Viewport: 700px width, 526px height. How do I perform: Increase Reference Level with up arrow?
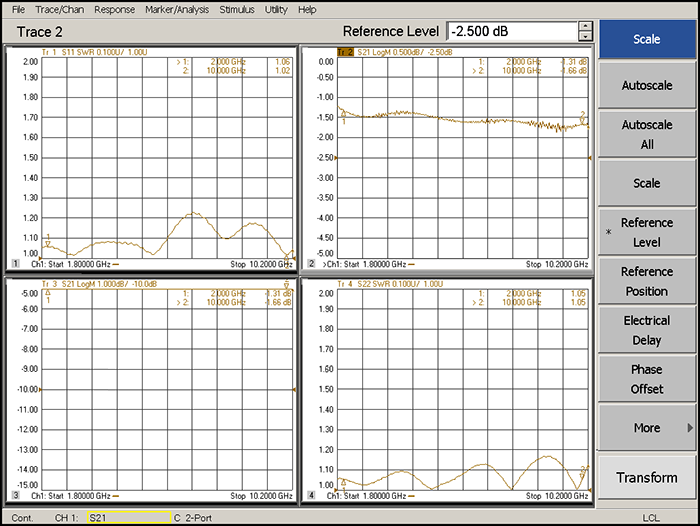[x=585, y=26]
